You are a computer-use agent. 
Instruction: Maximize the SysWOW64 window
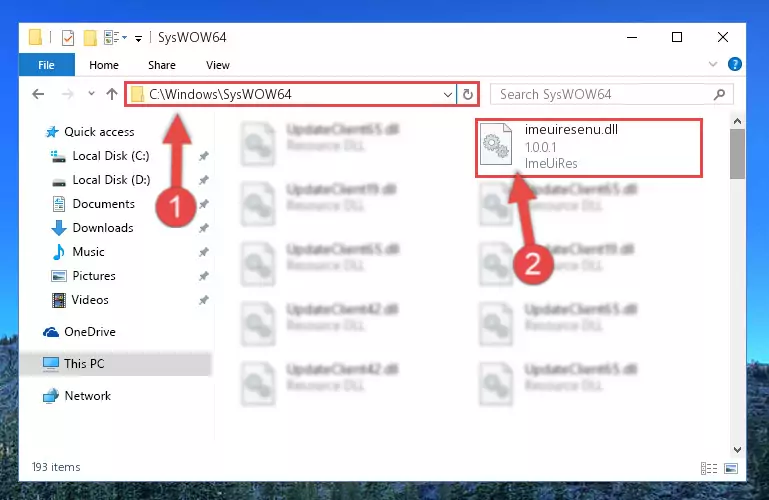click(677, 37)
